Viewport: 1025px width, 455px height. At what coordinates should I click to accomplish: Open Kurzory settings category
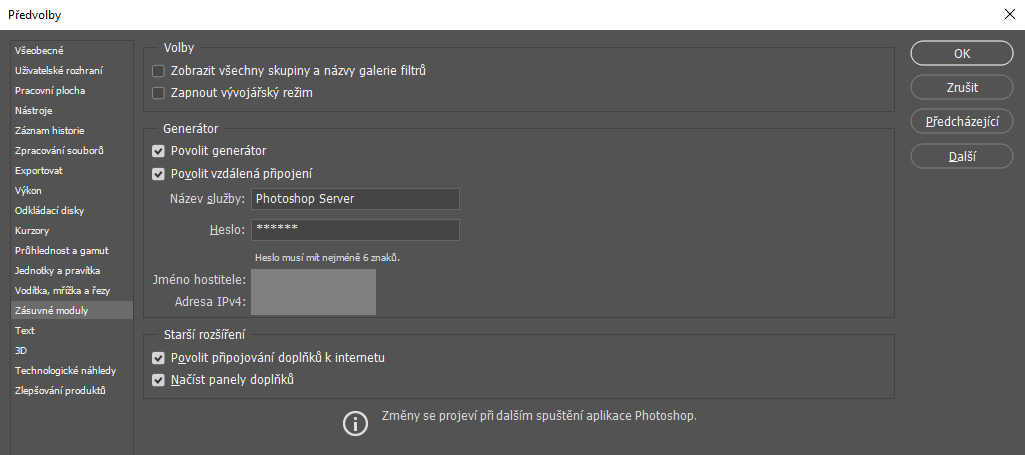click(32, 230)
